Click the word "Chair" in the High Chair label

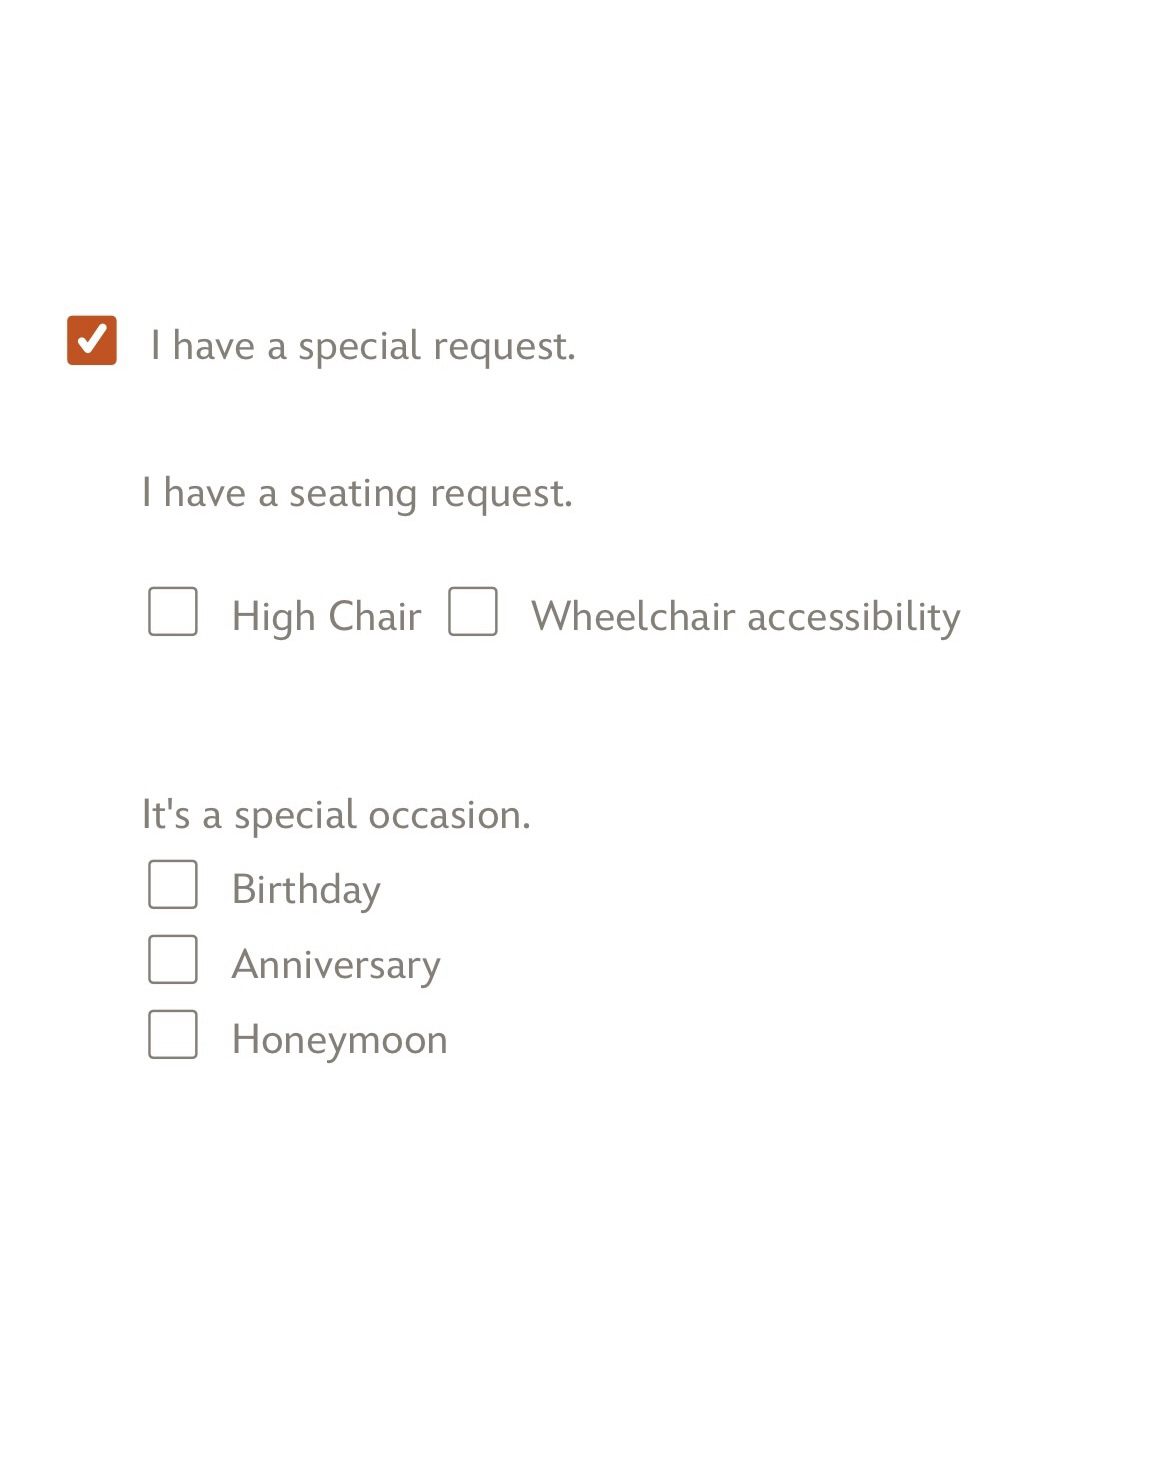375,616
